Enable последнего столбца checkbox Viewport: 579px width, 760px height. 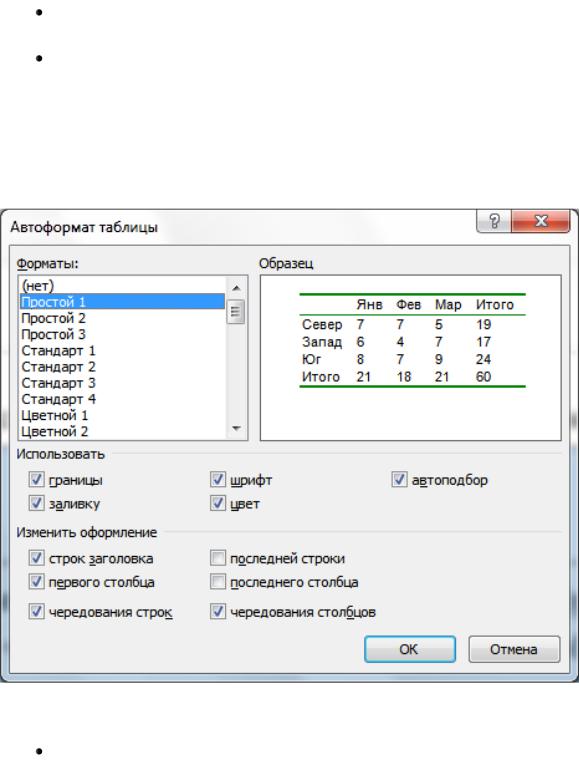[218, 581]
